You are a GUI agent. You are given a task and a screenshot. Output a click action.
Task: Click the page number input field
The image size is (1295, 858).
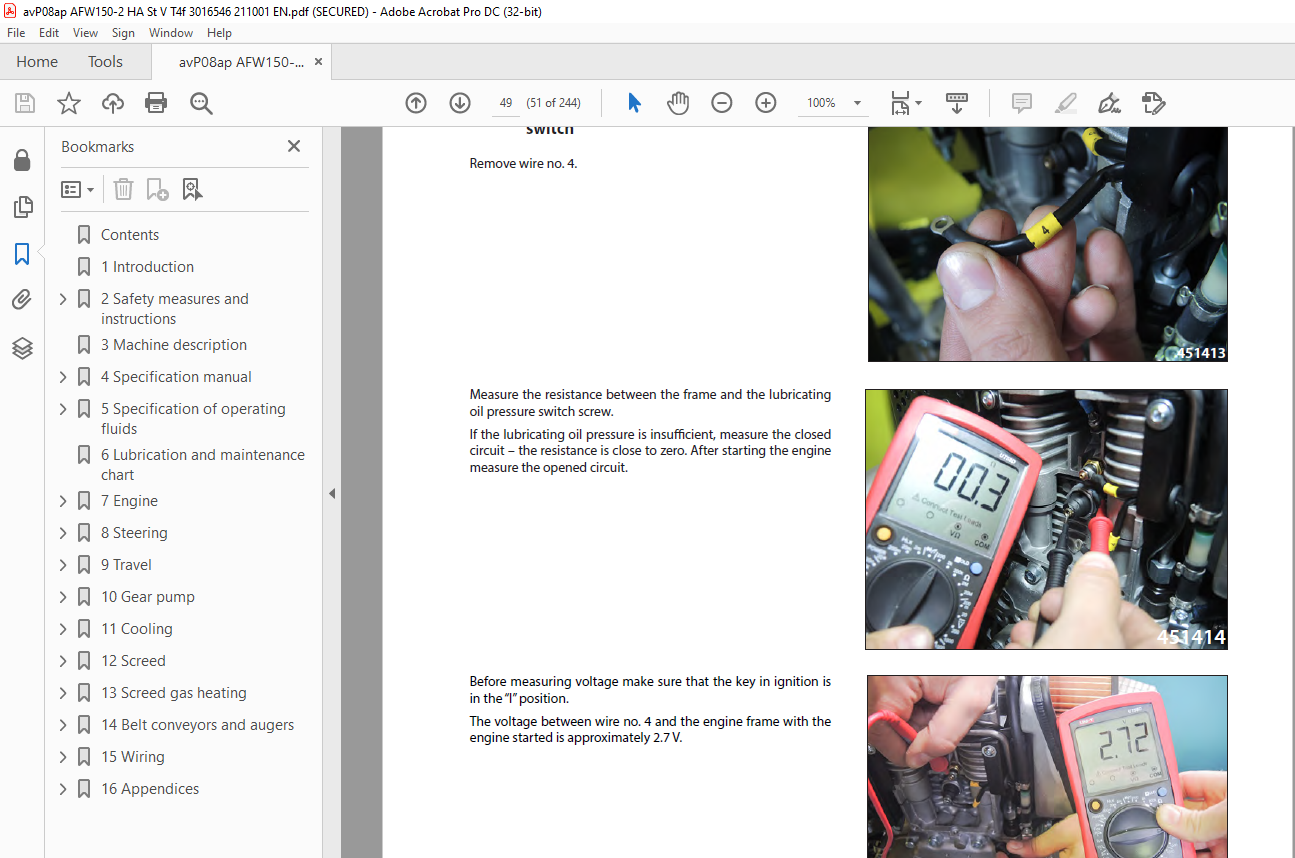(x=506, y=103)
